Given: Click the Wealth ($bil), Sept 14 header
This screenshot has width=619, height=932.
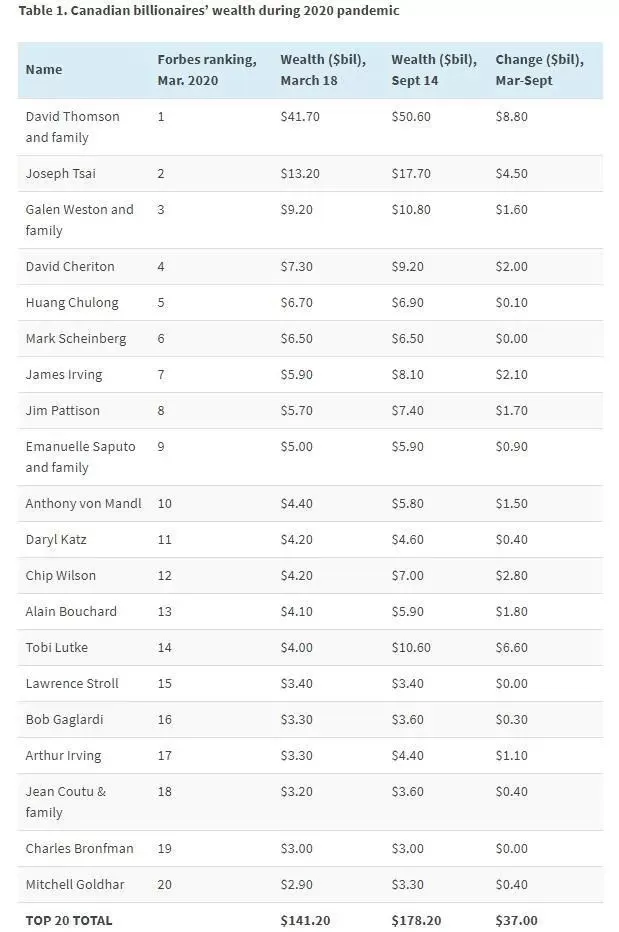Looking at the screenshot, I should pyautogui.click(x=434, y=70).
